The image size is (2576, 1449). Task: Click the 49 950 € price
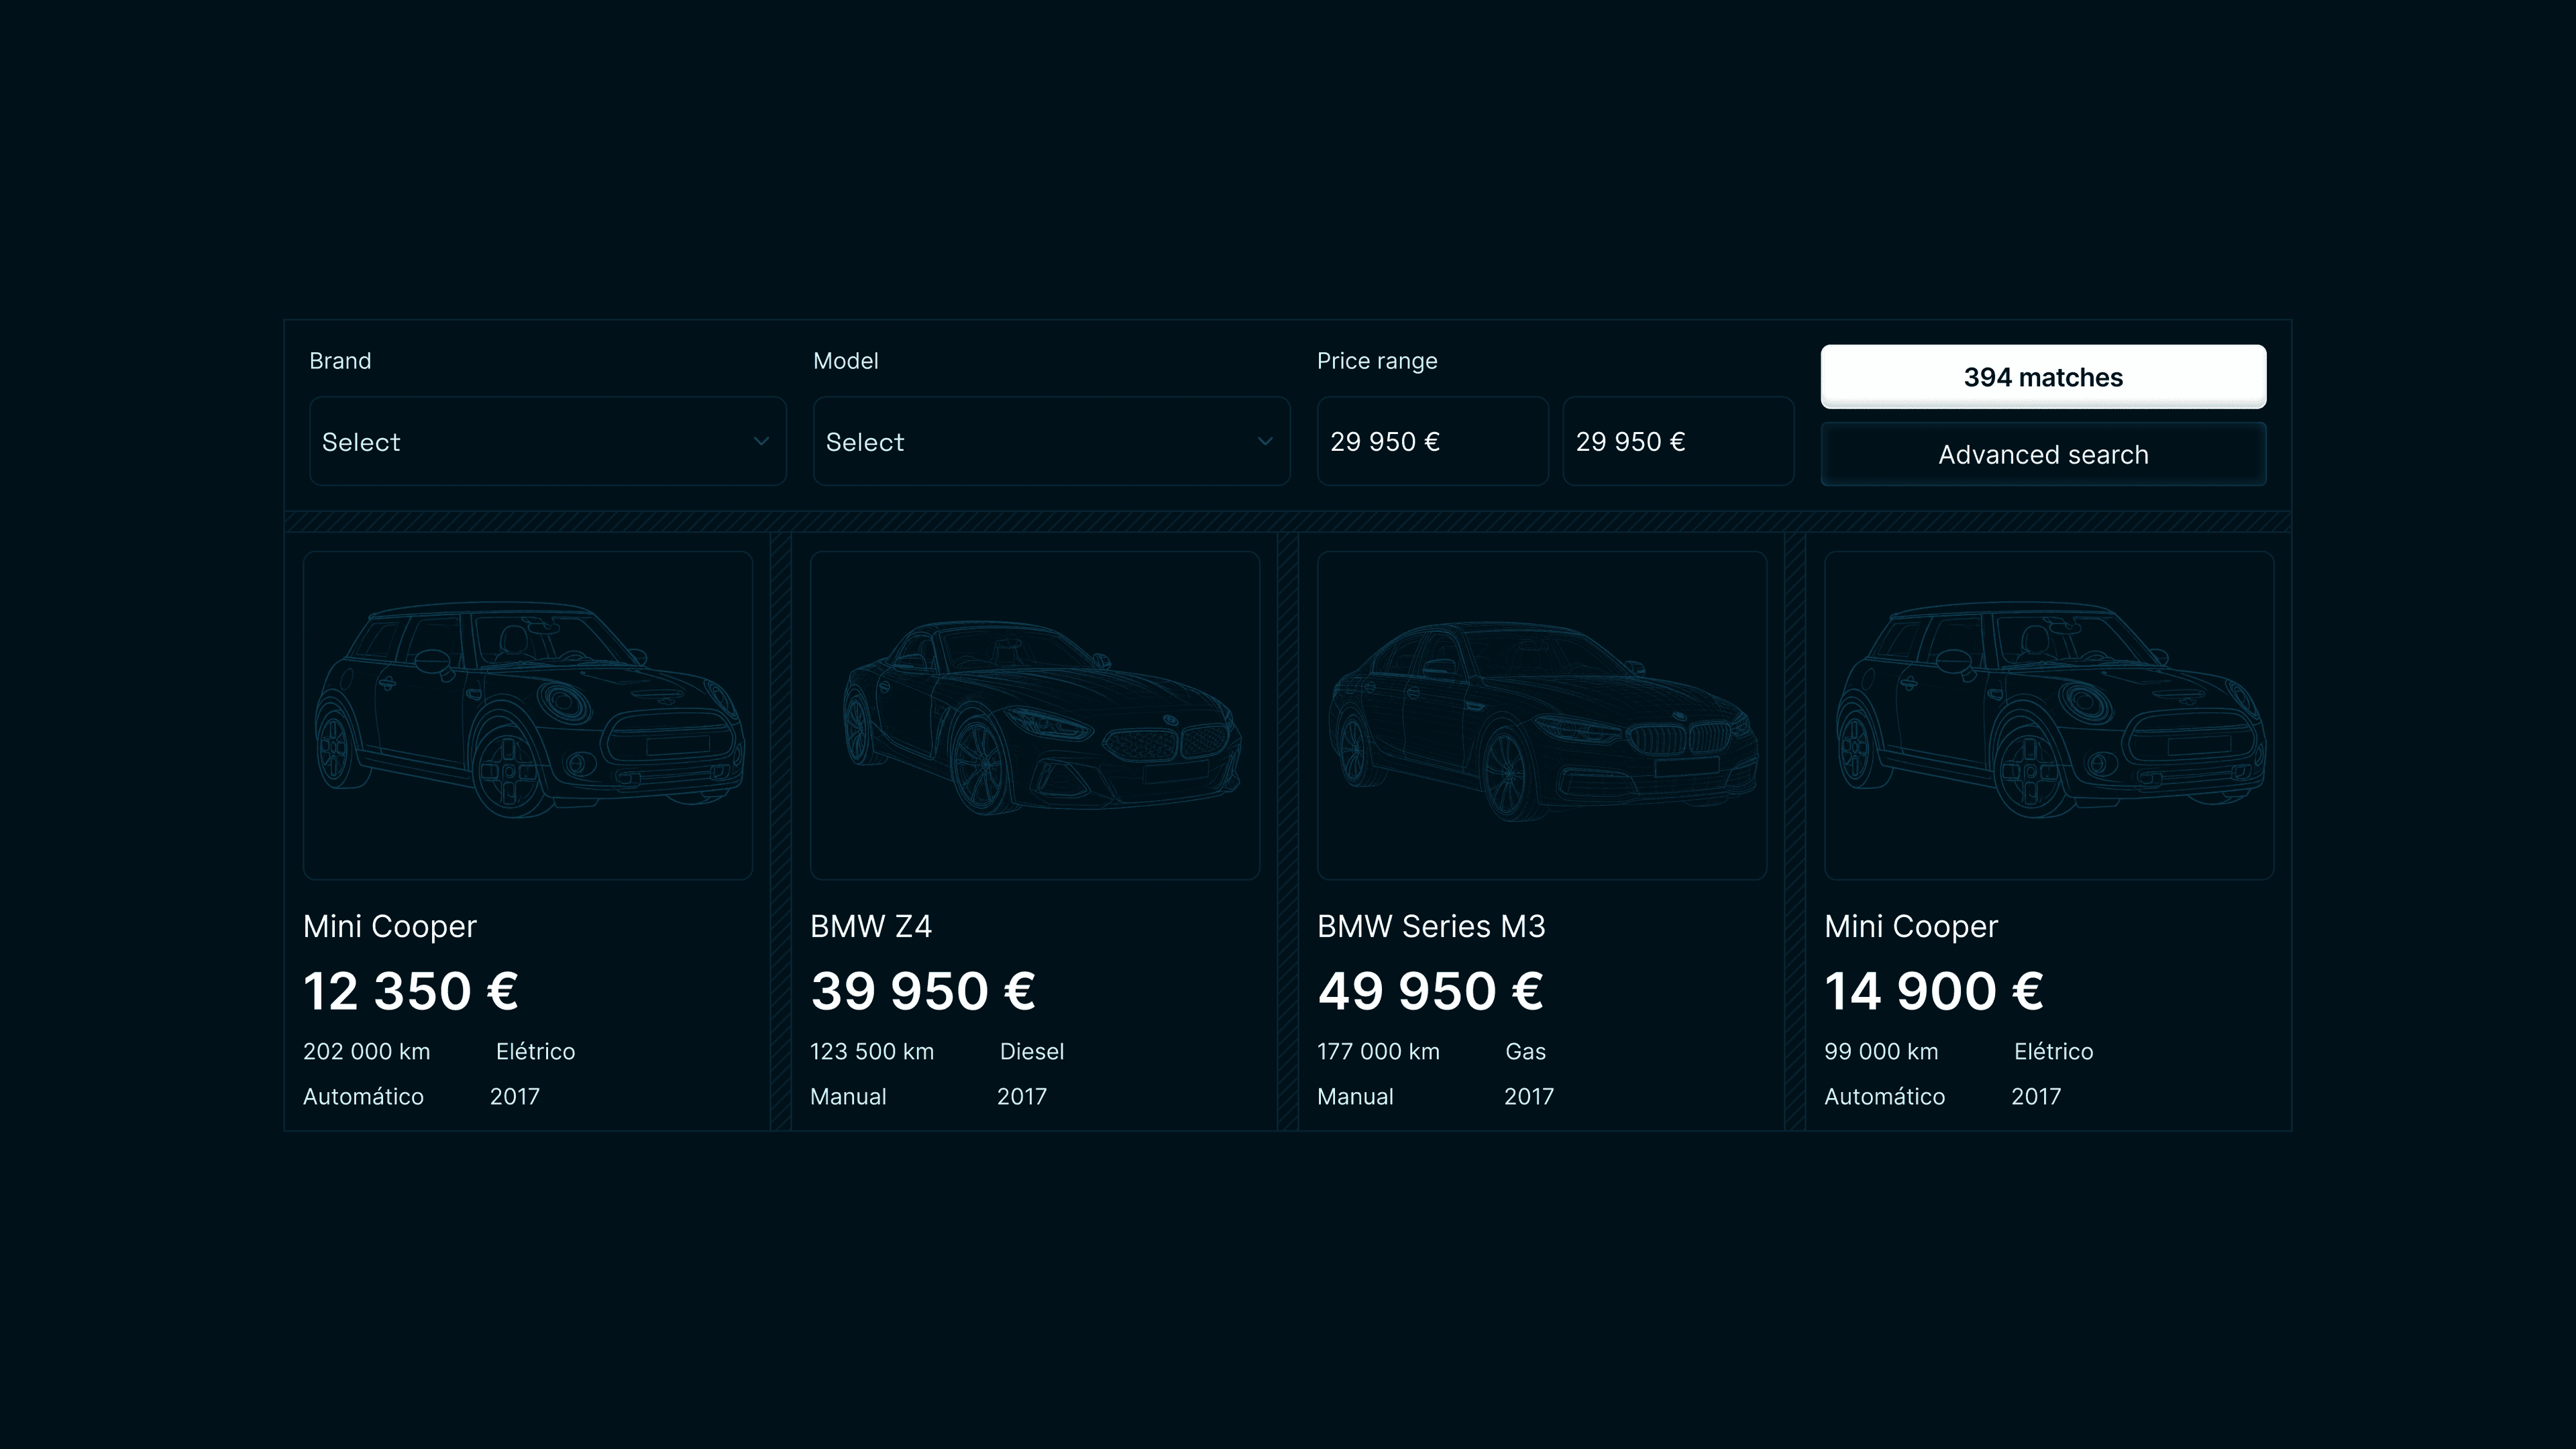(x=1431, y=991)
